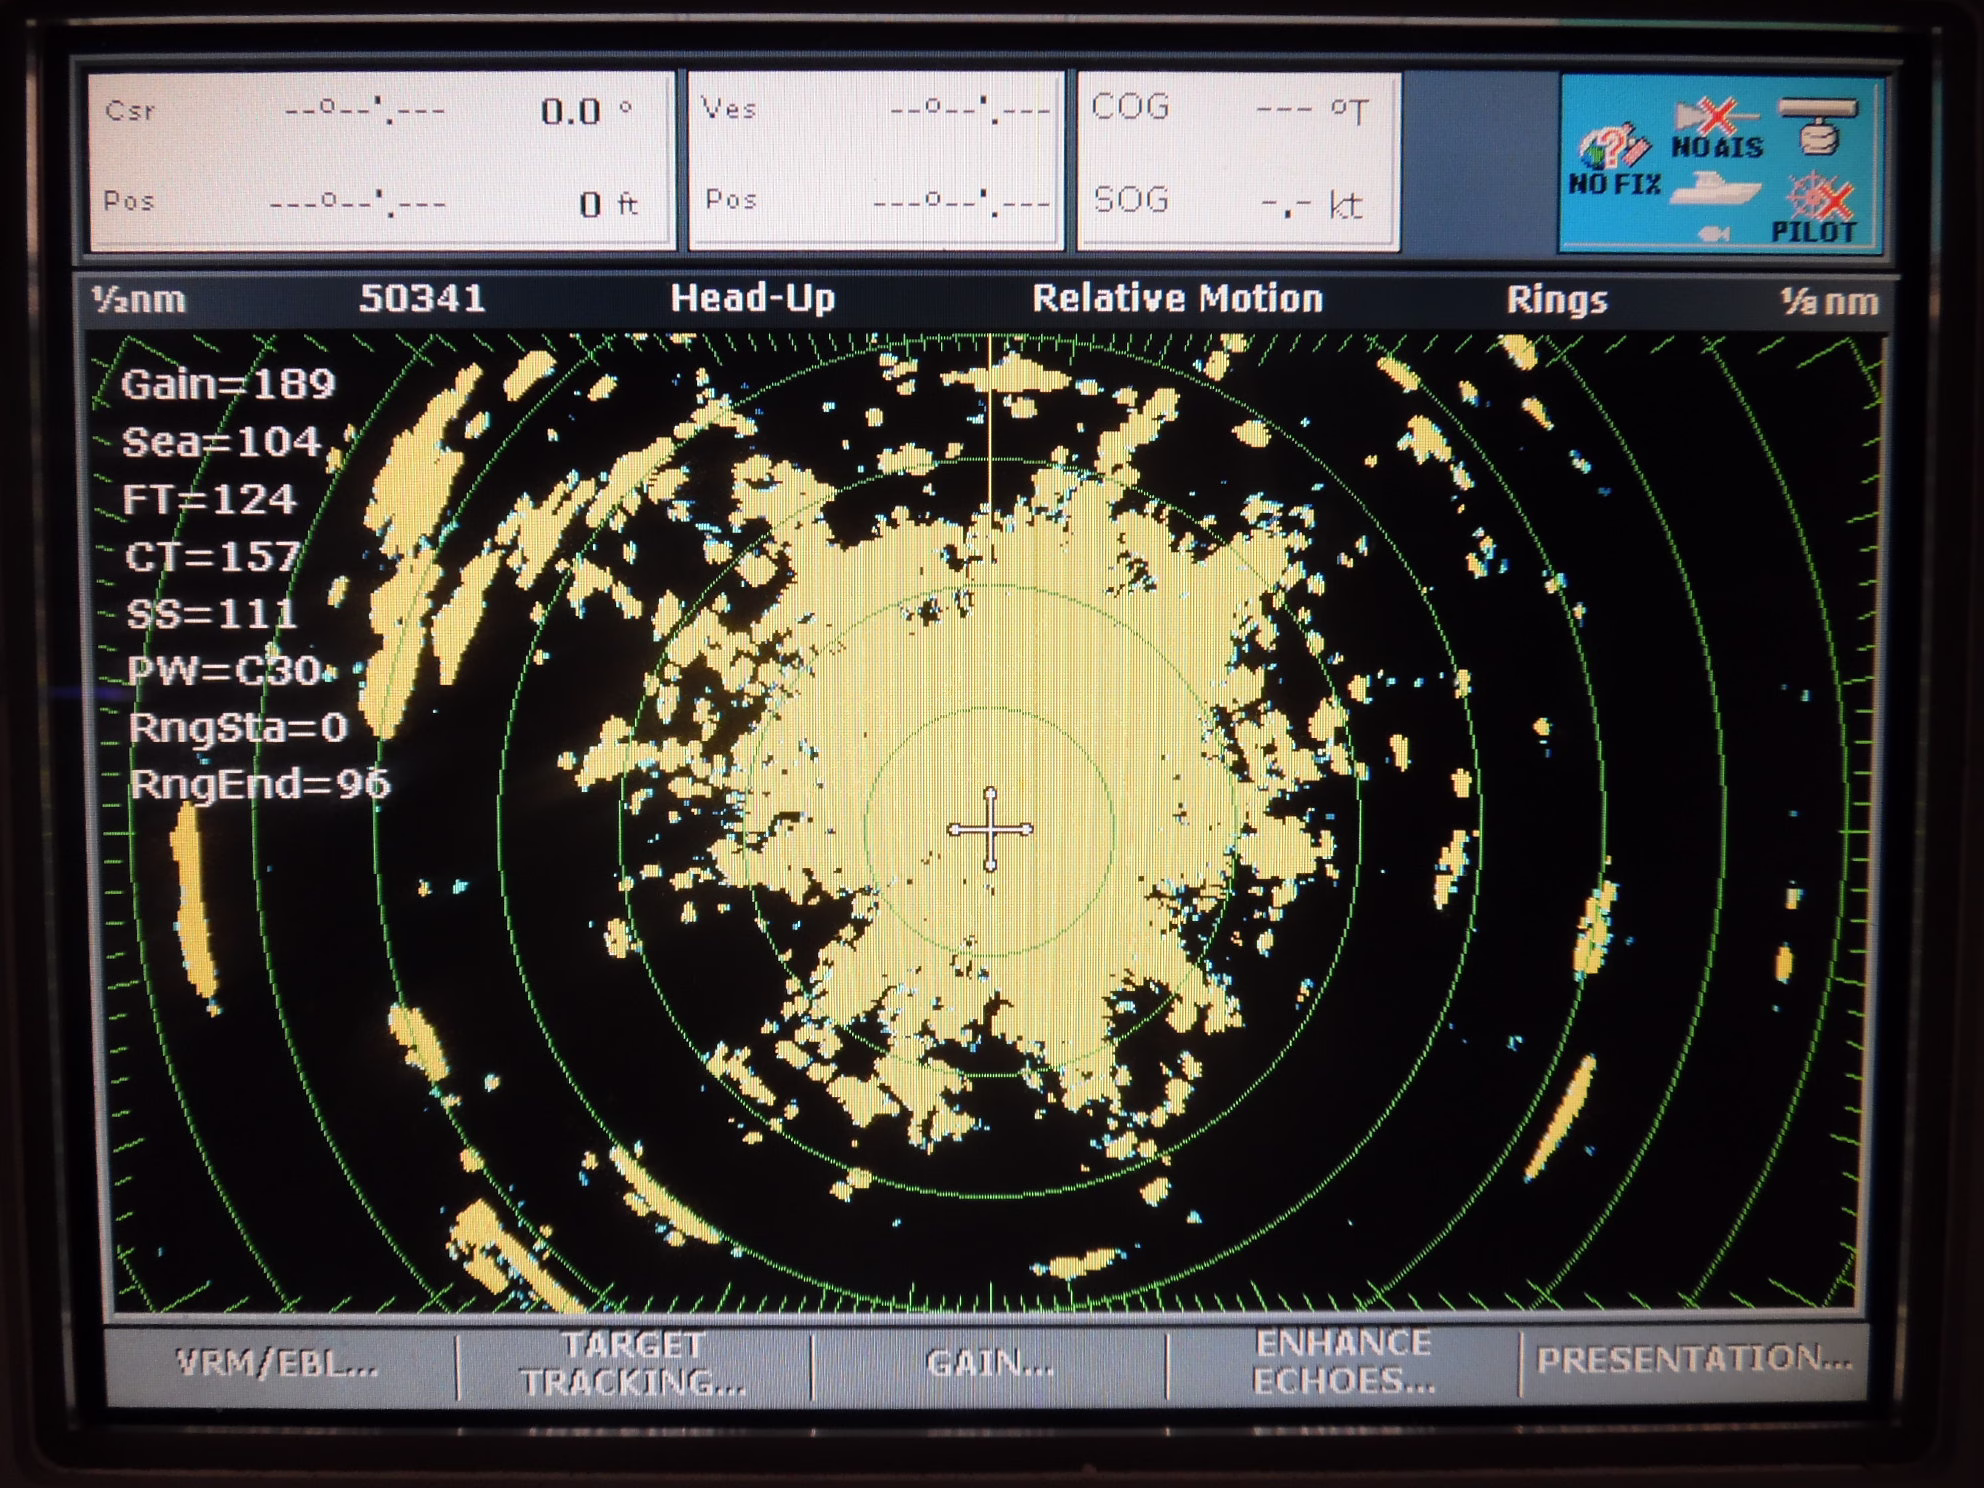Image resolution: width=1984 pixels, height=1488 pixels.
Task: Click the SOG kt speed value
Action: pyautogui.click(x=1311, y=206)
